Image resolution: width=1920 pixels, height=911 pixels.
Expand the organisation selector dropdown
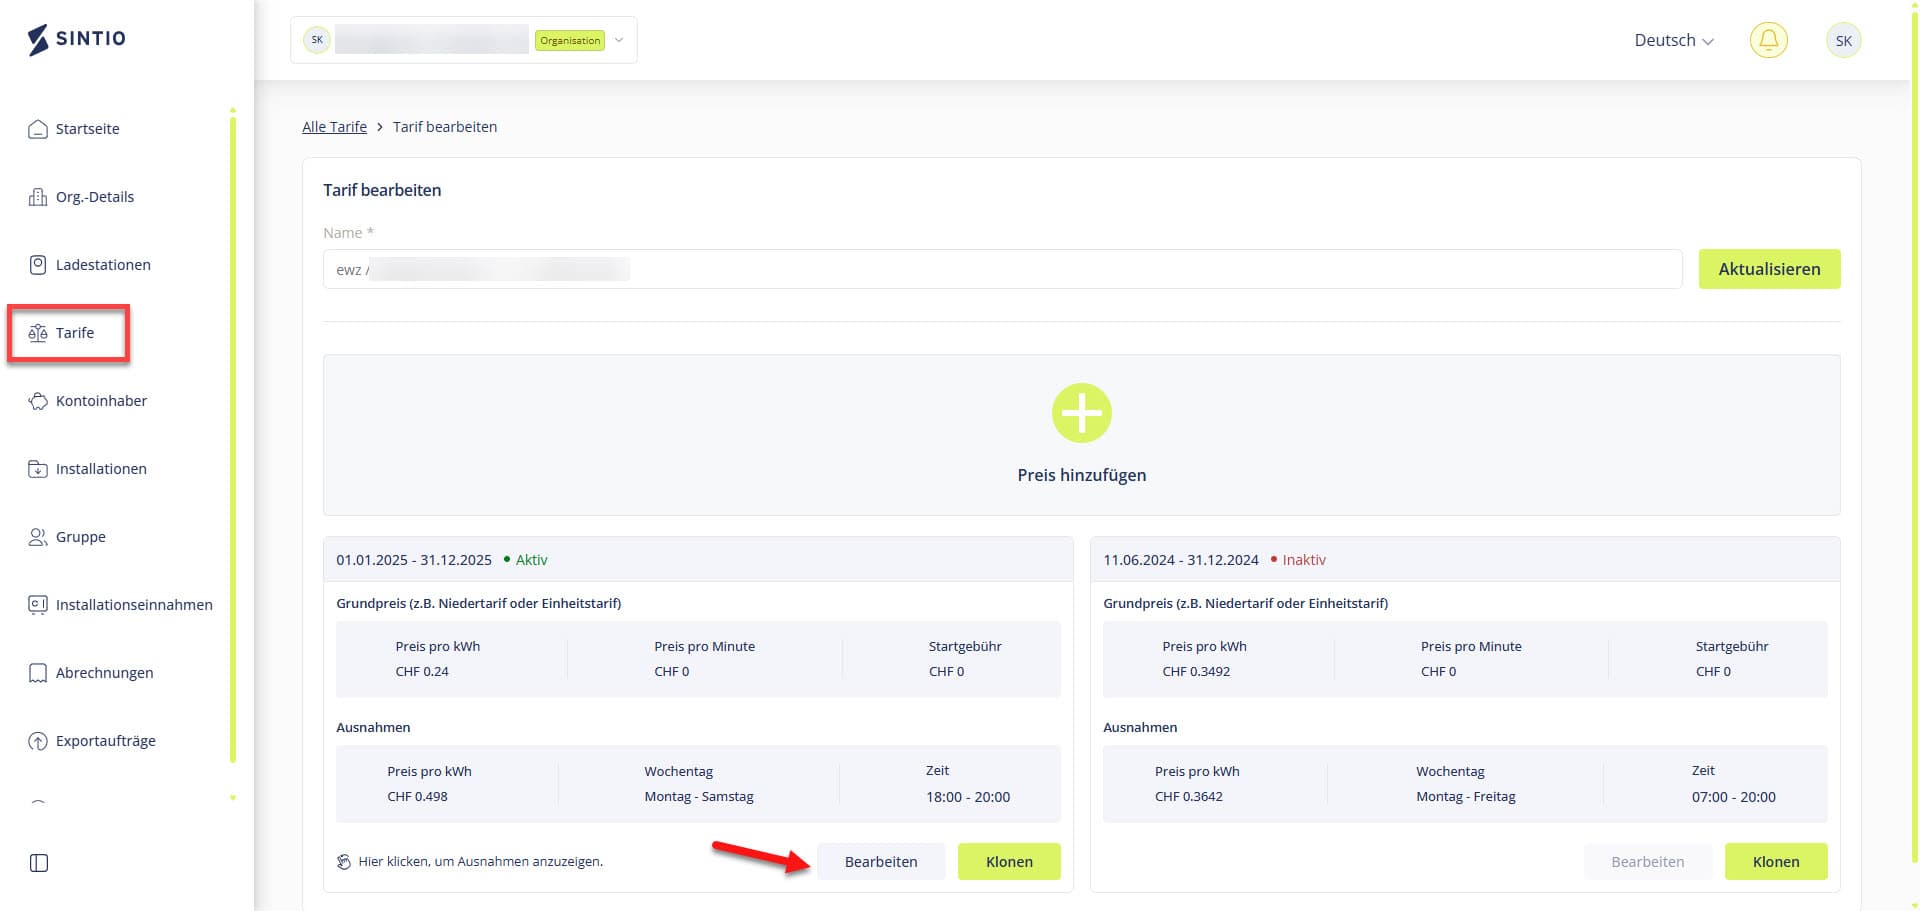coord(619,41)
